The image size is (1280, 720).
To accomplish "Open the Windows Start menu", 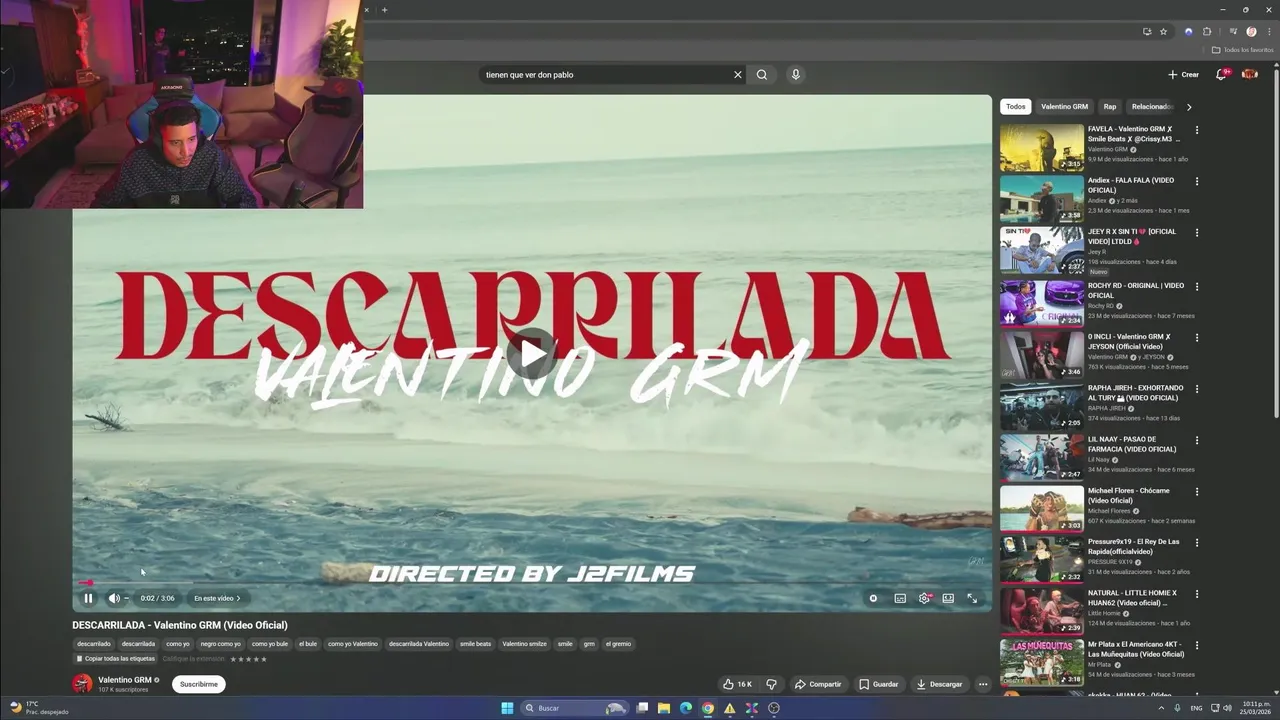I will [x=507, y=708].
